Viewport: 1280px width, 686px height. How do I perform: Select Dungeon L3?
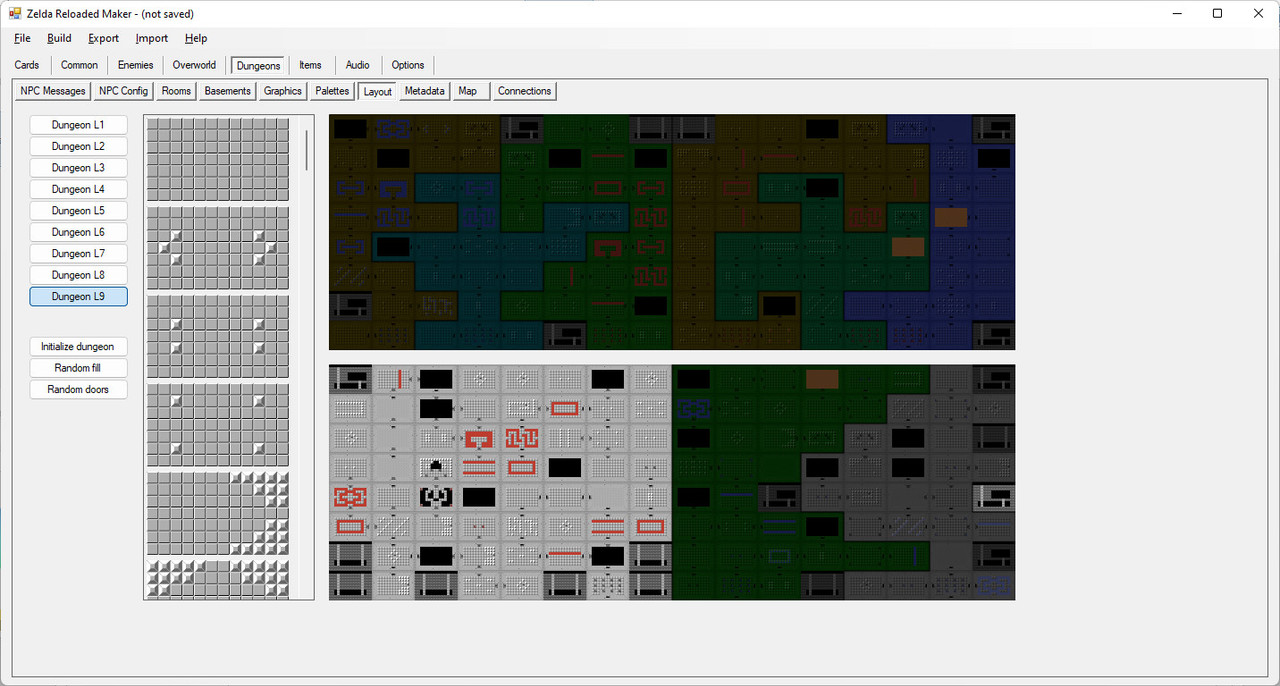pyautogui.click(x=78, y=168)
